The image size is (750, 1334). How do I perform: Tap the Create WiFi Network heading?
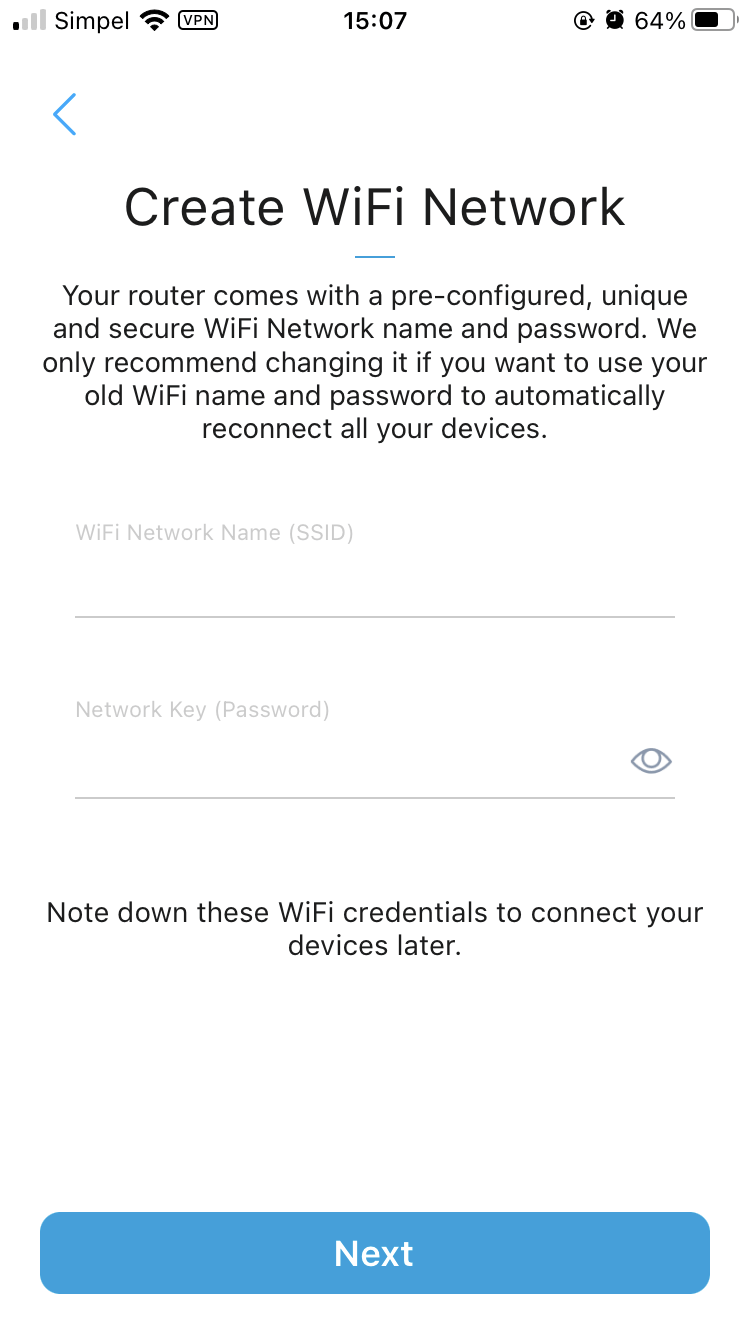pos(374,208)
